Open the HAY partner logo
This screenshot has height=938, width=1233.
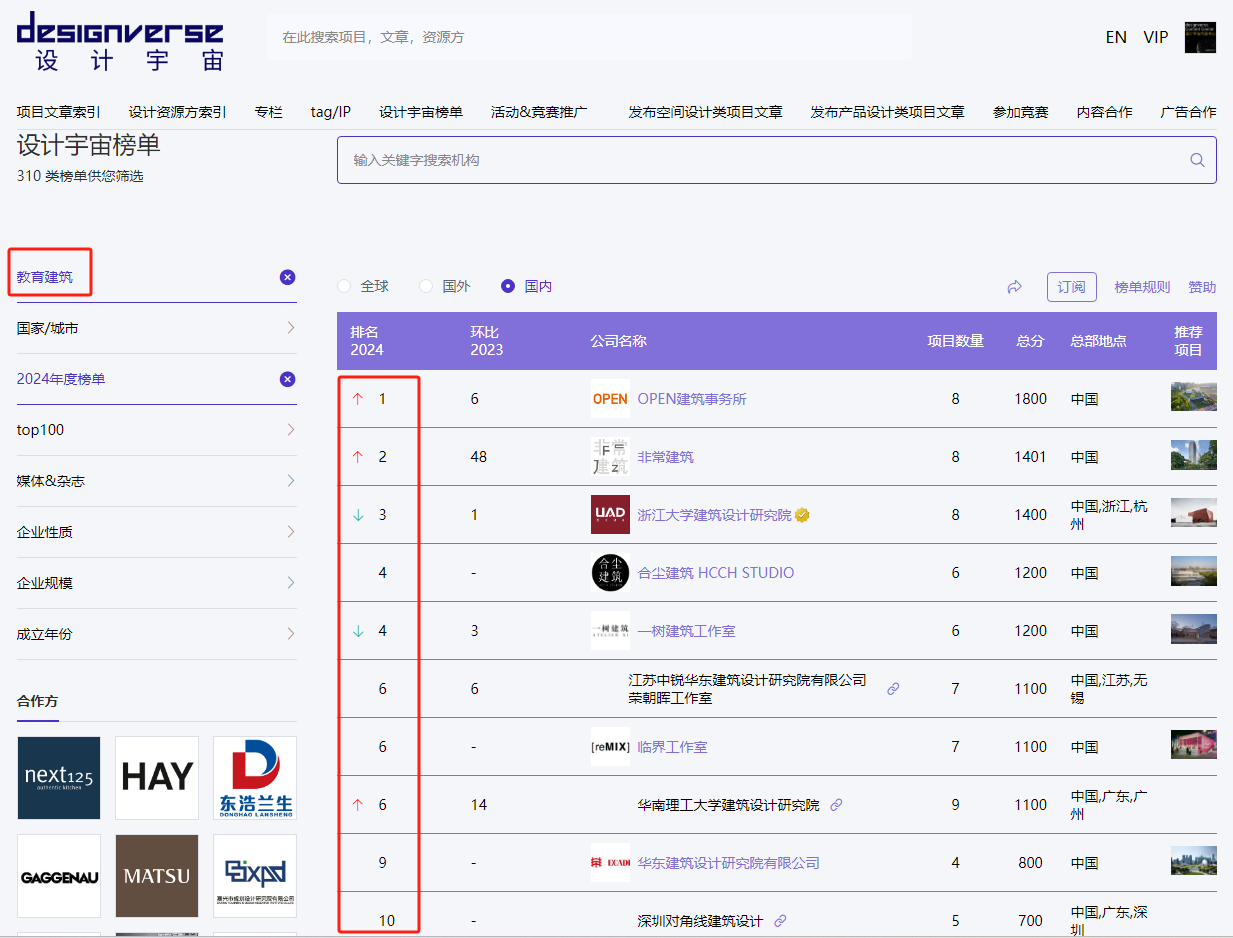(x=157, y=778)
